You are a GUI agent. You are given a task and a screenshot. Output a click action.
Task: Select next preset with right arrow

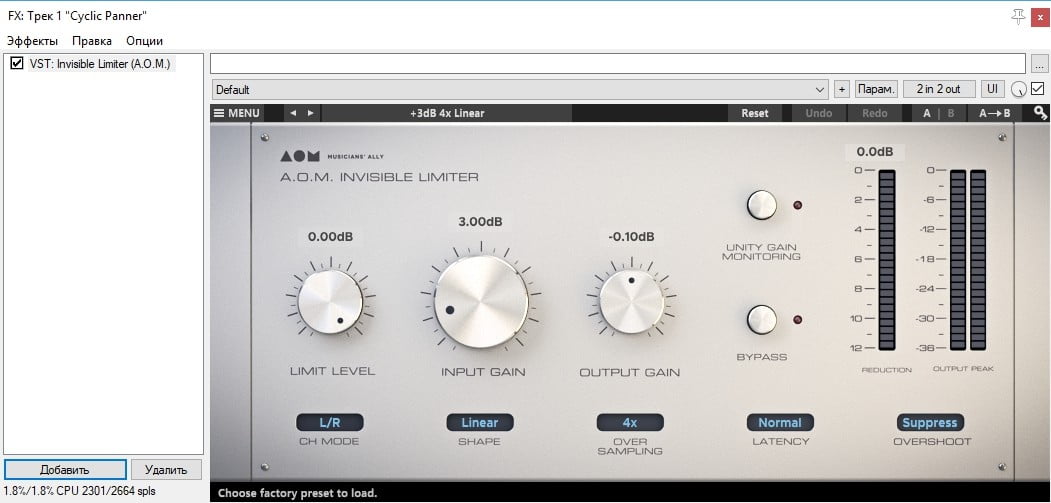(x=310, y=113)
